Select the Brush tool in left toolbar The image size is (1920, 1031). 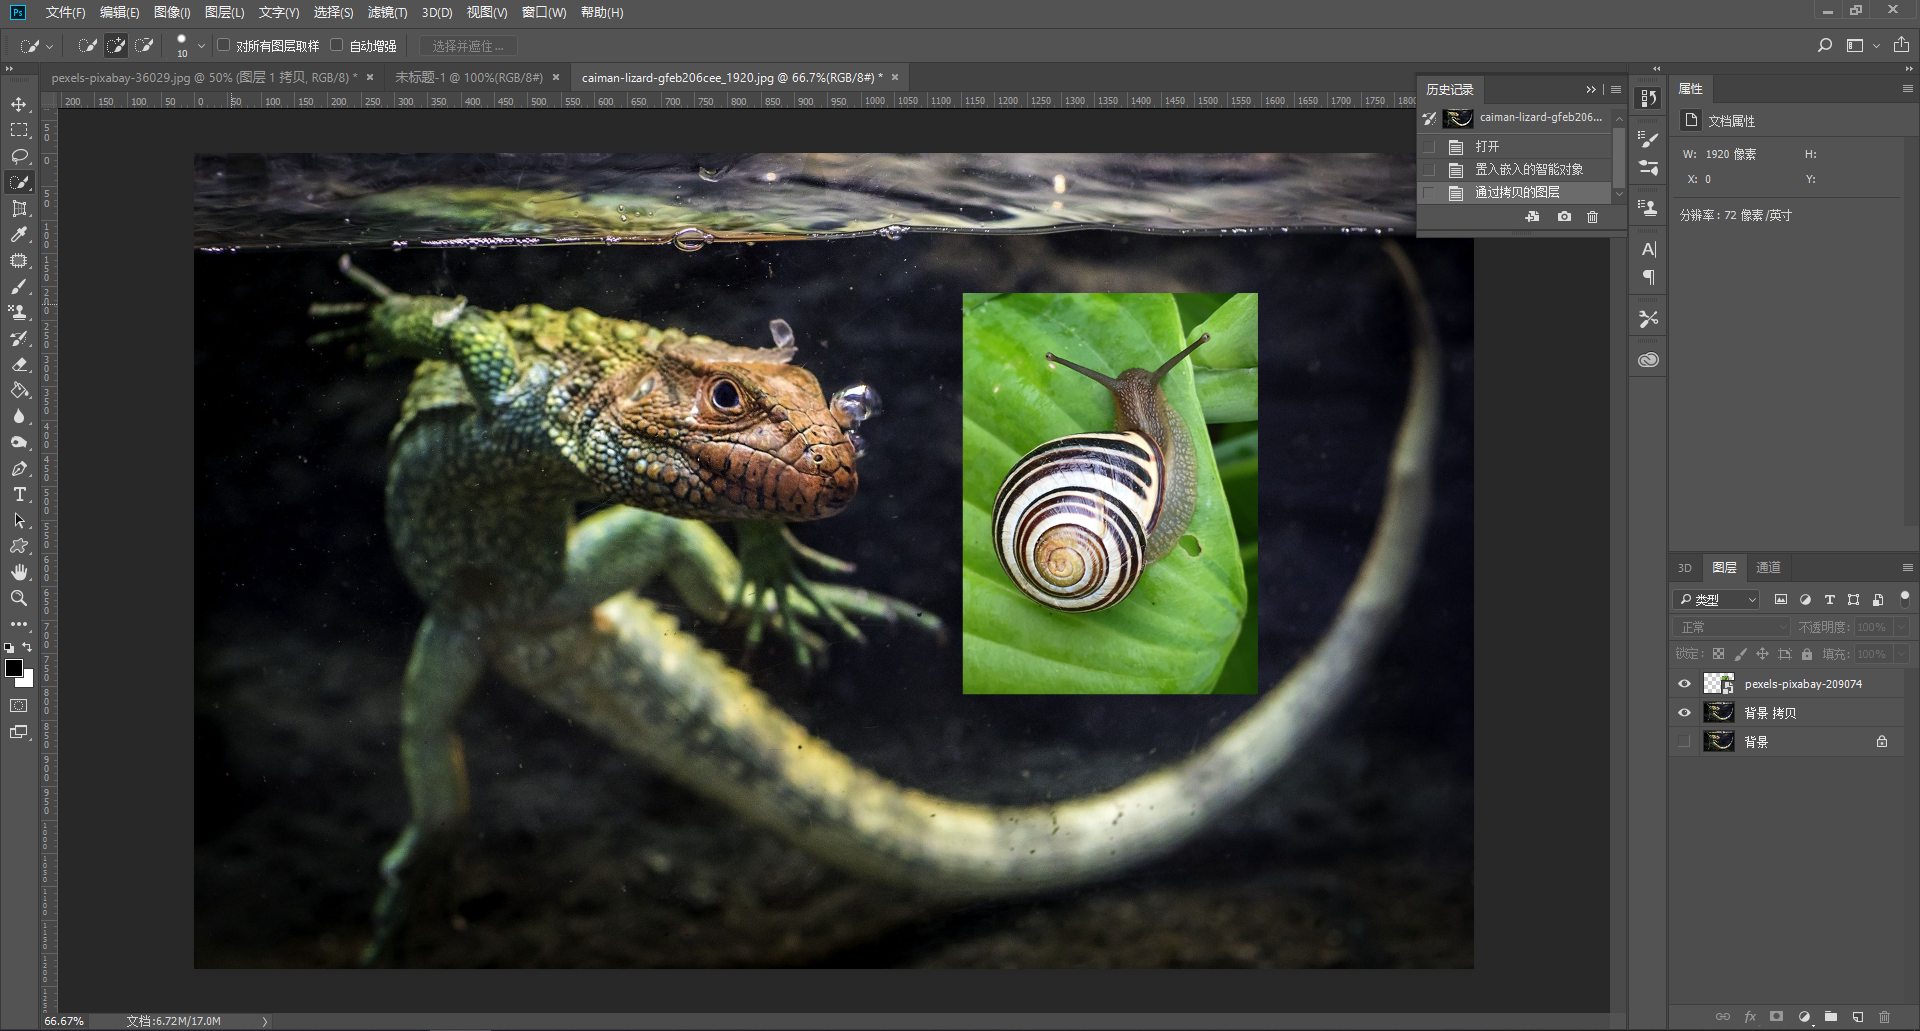click(x=19, y=286)
